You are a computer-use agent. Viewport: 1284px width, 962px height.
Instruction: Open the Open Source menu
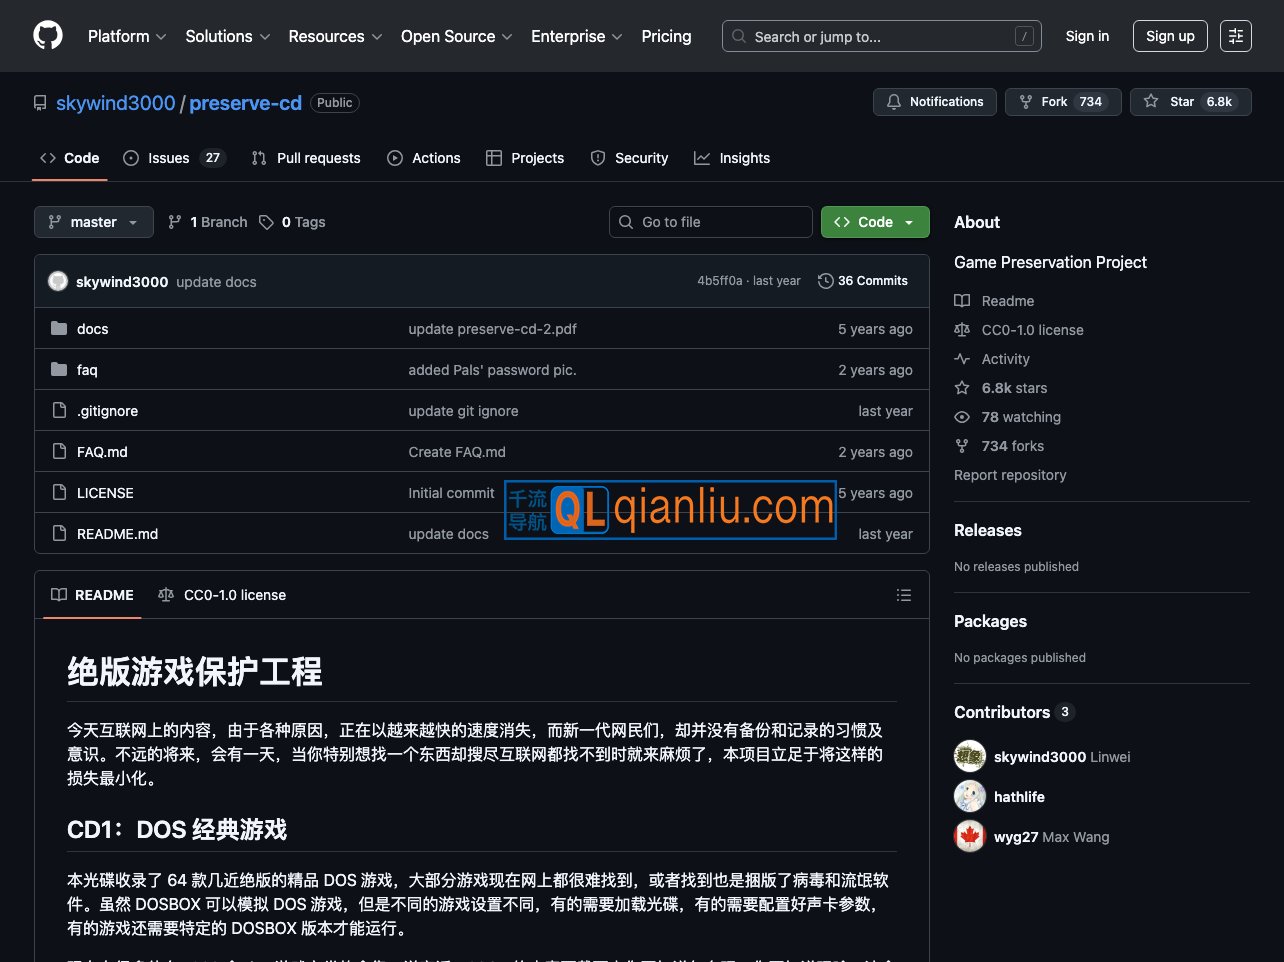456,36
